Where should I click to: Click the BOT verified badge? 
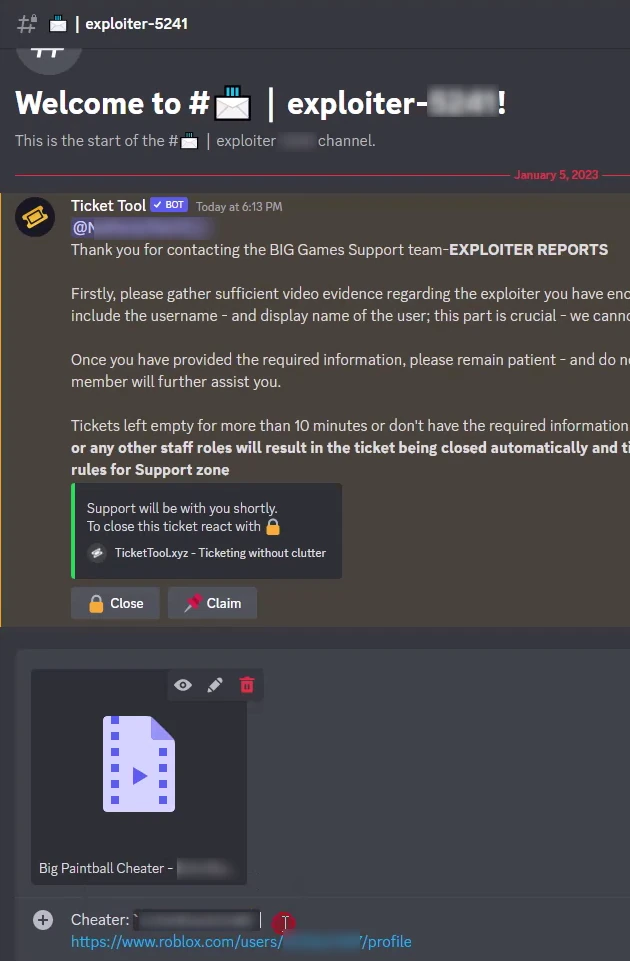coord(169,205)
